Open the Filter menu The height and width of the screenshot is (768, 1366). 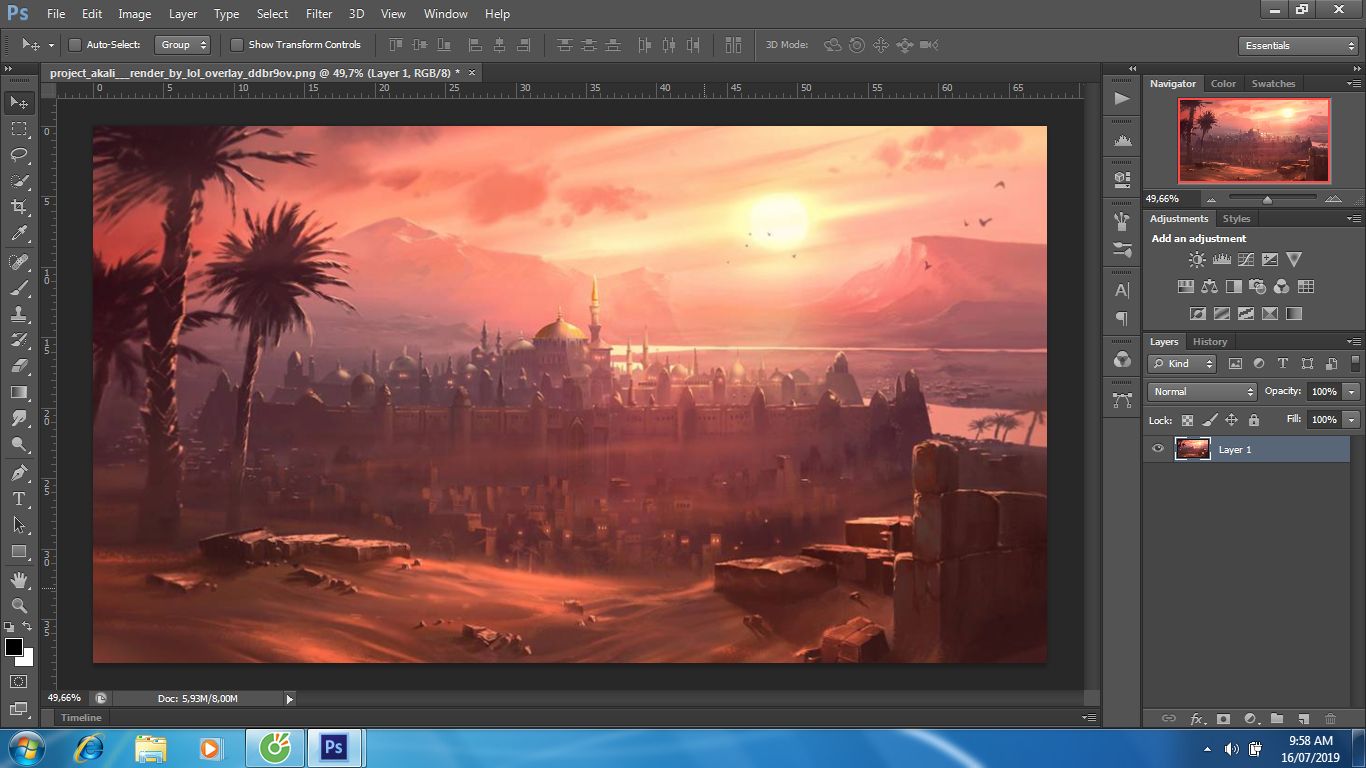pos(319,14)
